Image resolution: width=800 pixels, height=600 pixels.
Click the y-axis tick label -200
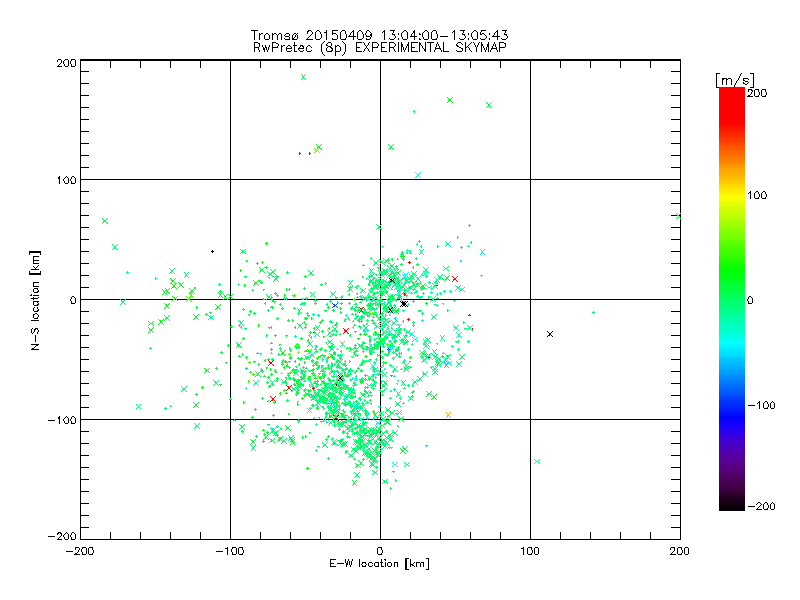click(x=62, y=536)
